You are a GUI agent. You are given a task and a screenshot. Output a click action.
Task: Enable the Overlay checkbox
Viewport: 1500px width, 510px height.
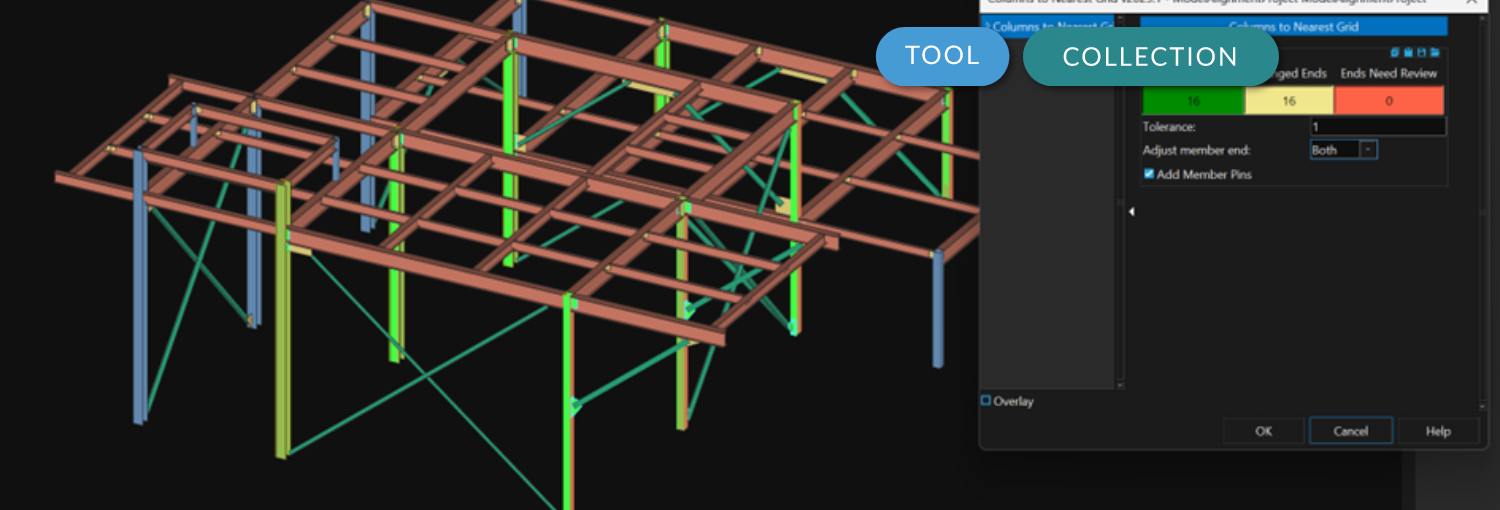(x=986, y=401)
